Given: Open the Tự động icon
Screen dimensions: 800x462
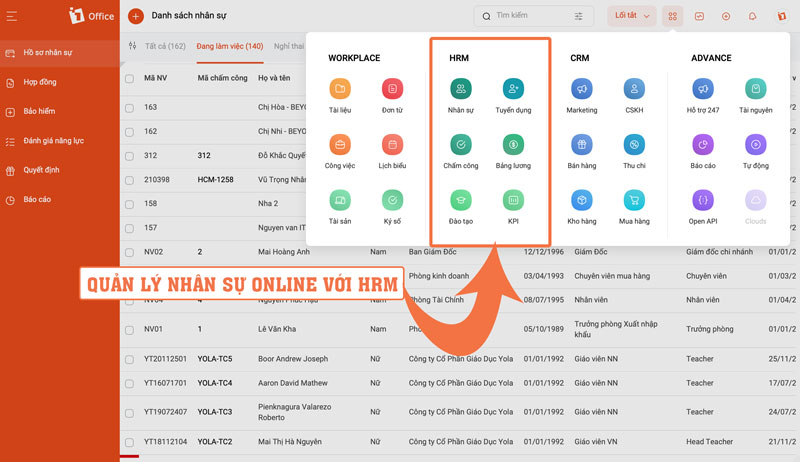Looking at the screenshot, I should 756,145.
